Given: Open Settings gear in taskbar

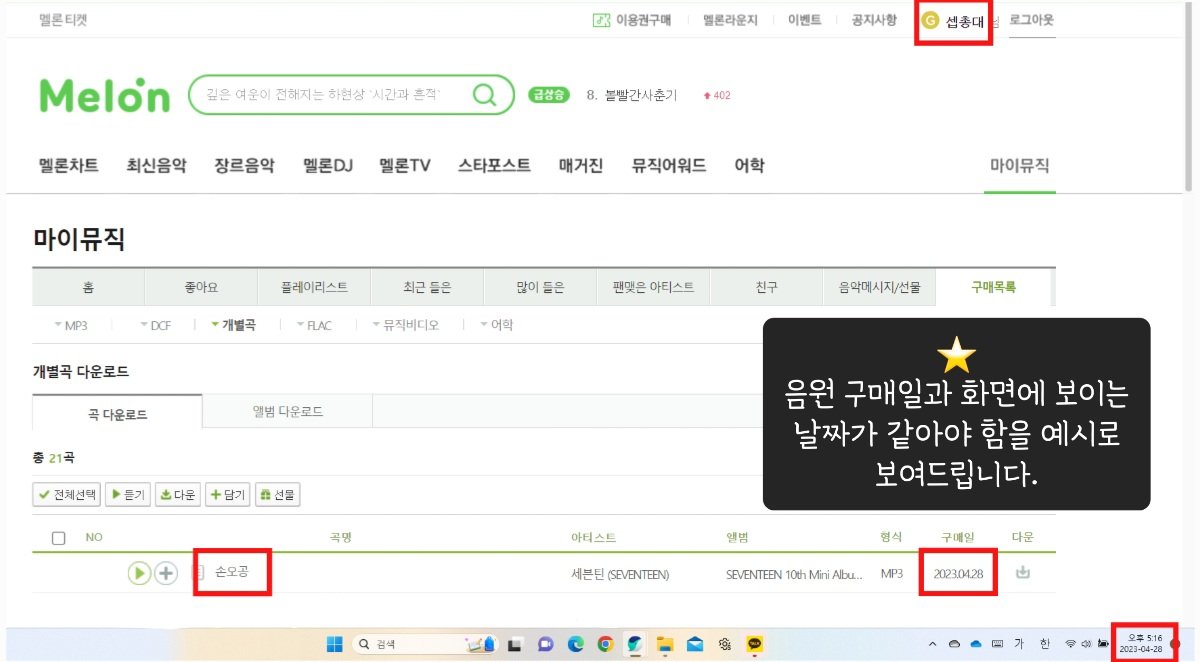Looking at the screenshot, I should [x=725, y=645].
